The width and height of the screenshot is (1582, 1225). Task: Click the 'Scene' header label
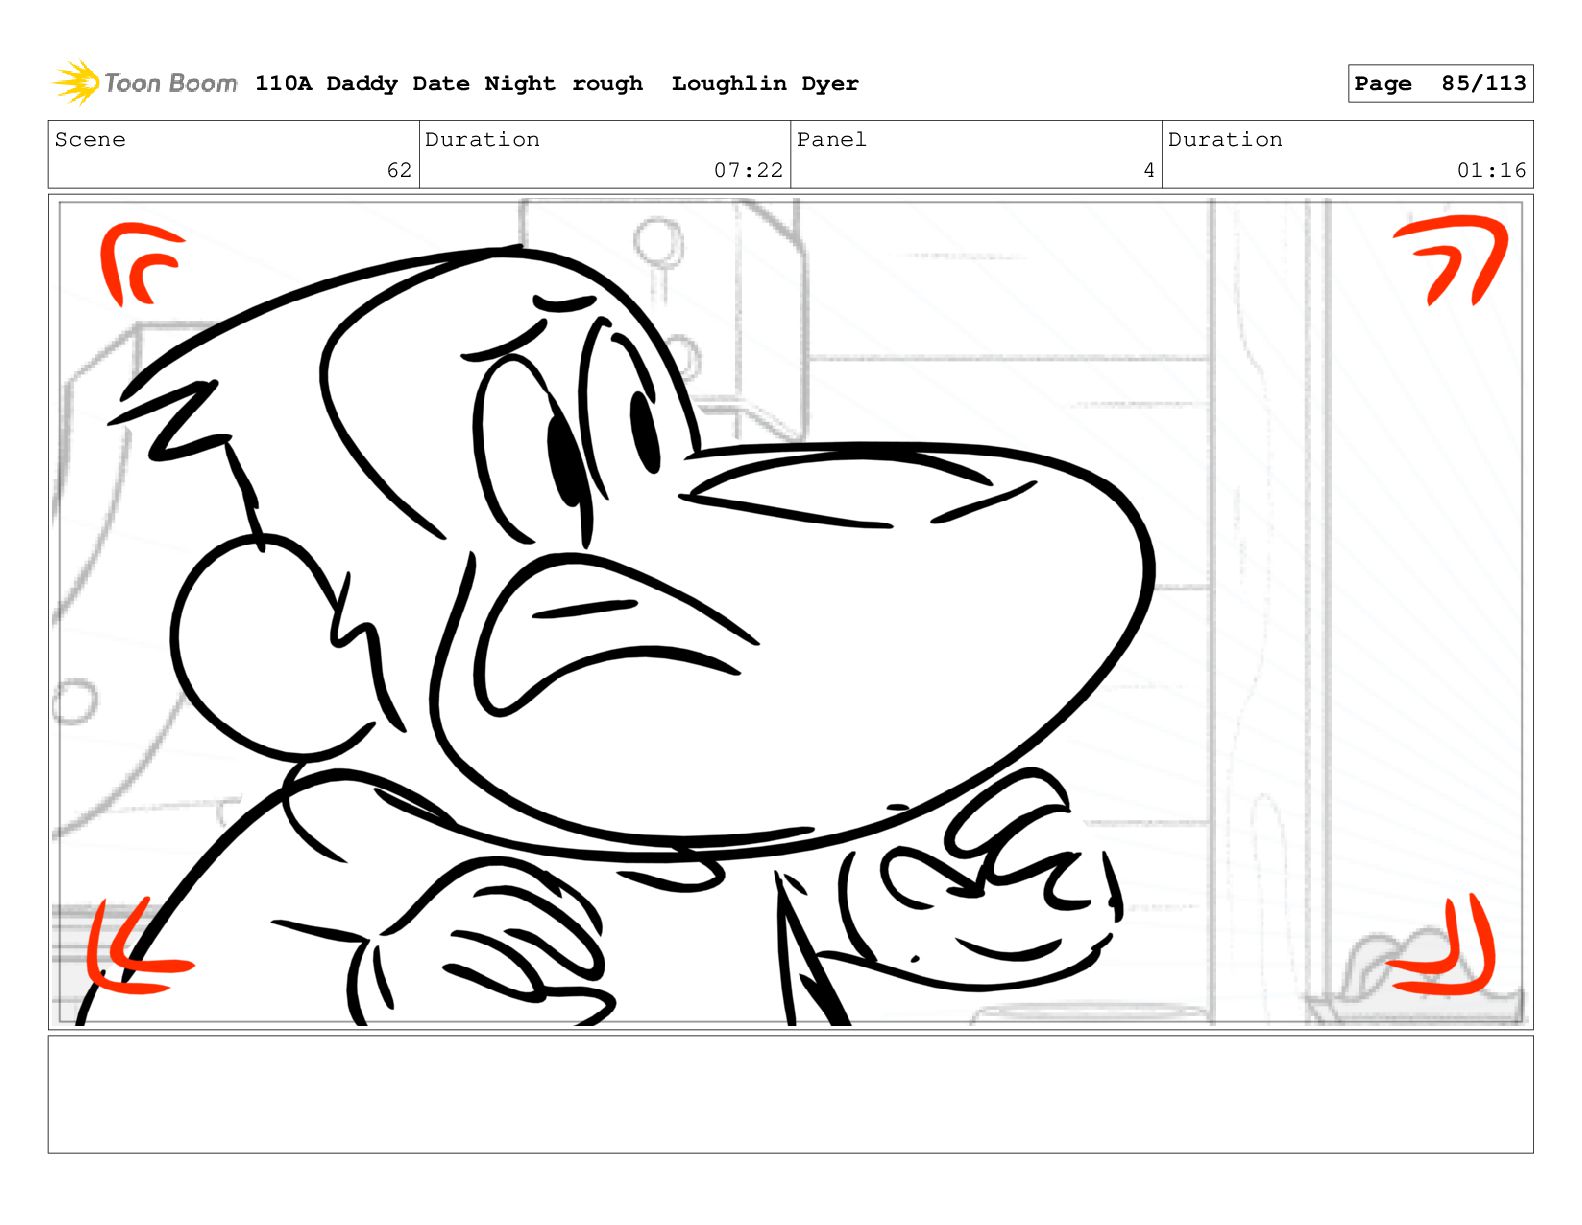[90, 140]
